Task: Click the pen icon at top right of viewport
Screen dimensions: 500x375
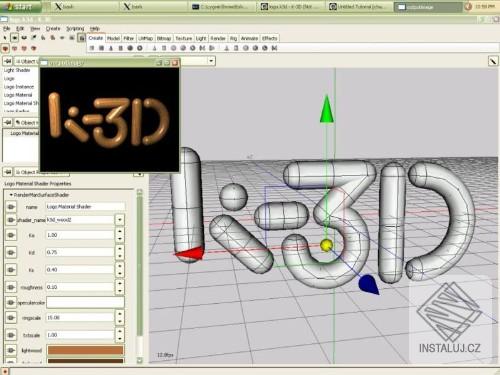Action: (493, 61)
